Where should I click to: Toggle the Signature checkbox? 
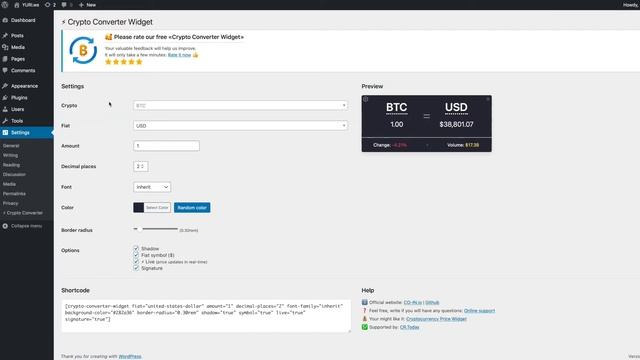point(136,268)
